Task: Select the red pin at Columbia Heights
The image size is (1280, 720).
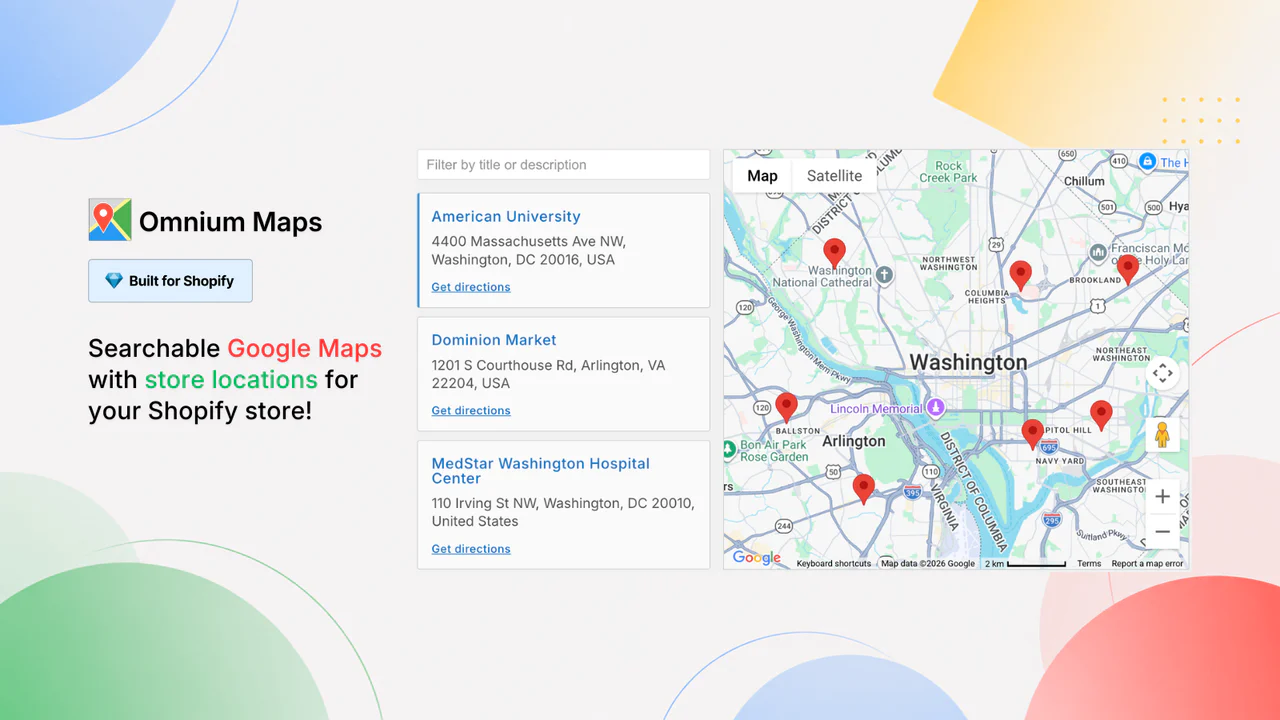Action: (1020, 276)
